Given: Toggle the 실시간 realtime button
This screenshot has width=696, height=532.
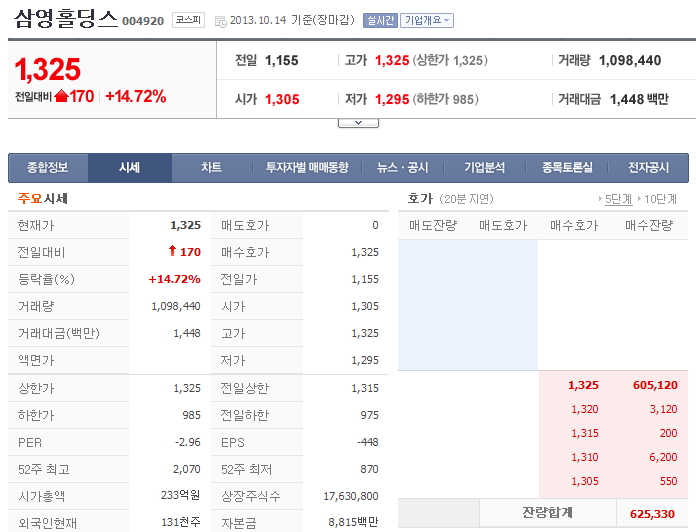Looking at the screenshot, I should point(380,20).
